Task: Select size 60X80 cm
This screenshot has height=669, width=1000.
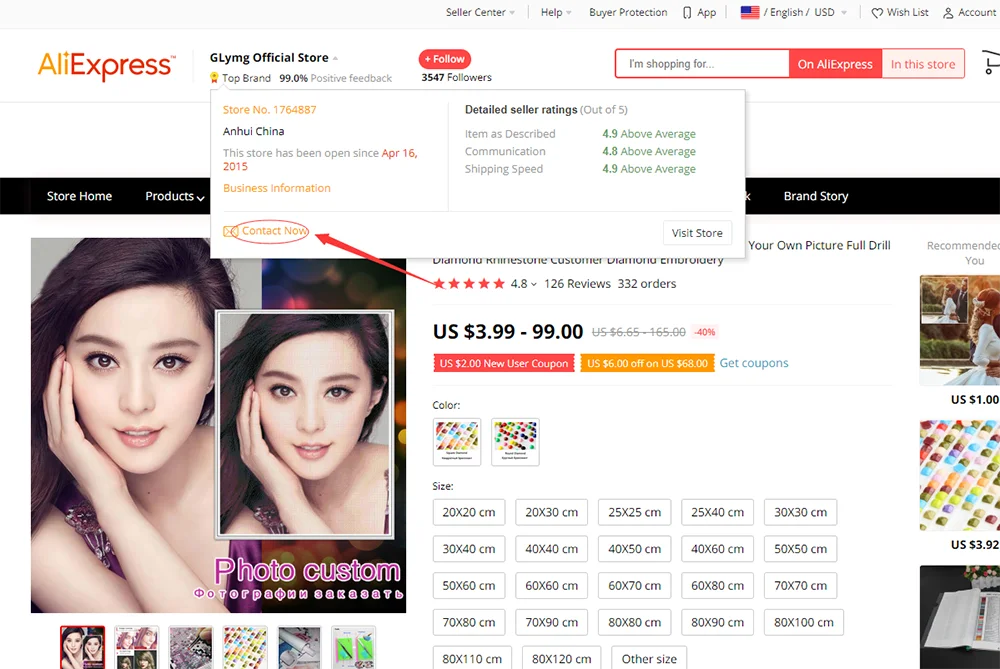Action: pyautogui.click(x=717, y=585)
